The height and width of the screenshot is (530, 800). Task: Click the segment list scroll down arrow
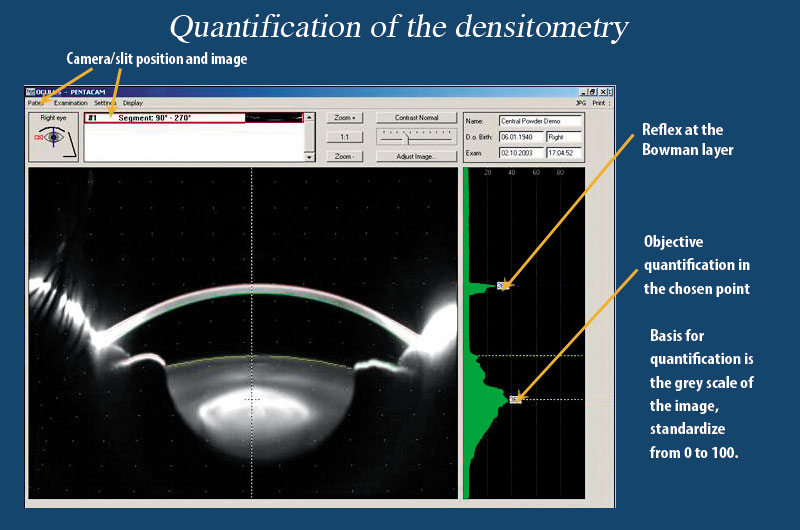click(x=309, y=157)
